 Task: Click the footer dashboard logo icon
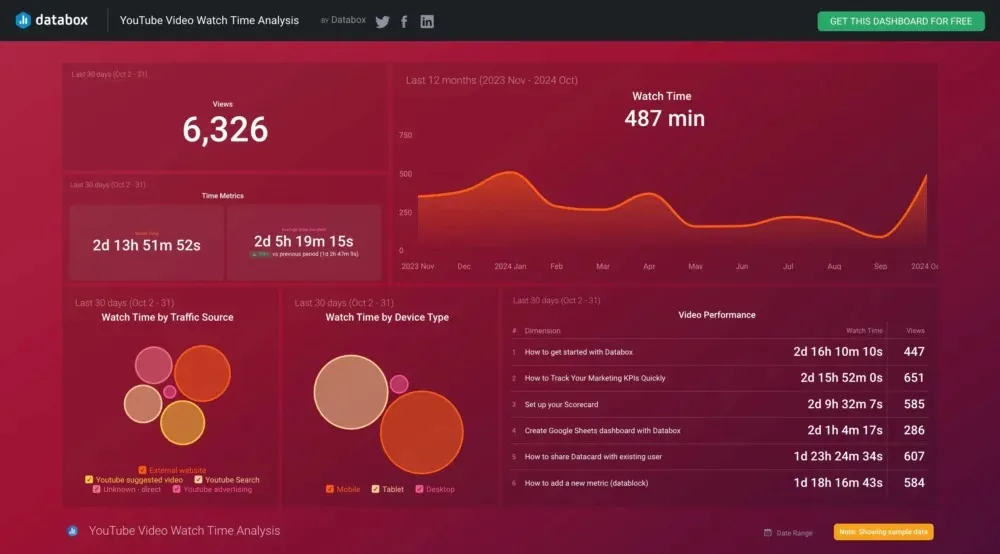[x=72, y=531]
